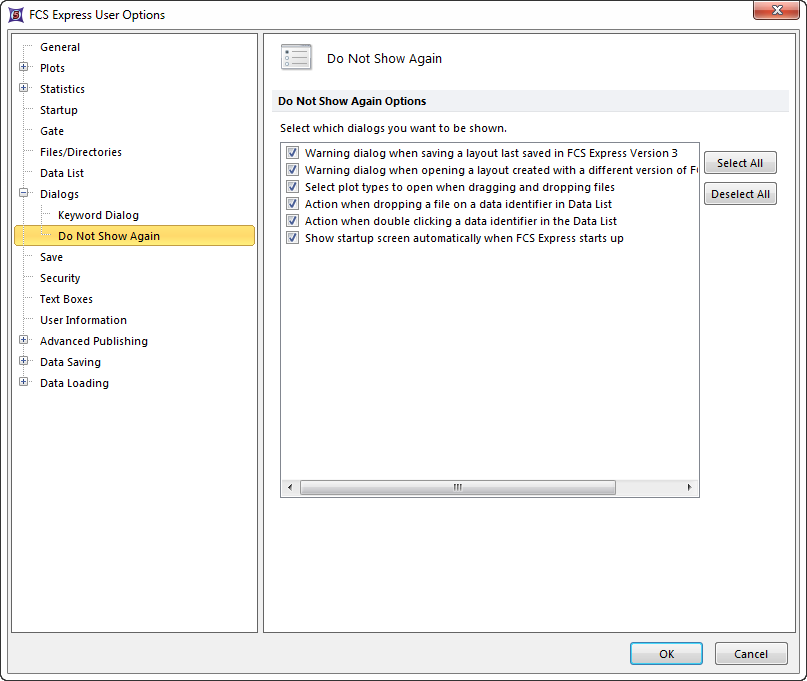Click the horizontal scrollbar thumb in options list
The width and height of the screenshot is (807, 681).
point(457,488)
